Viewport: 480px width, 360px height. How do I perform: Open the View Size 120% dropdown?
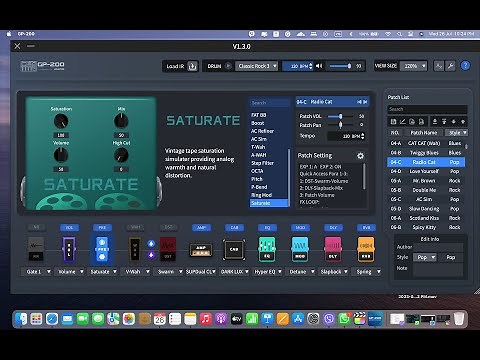tap(413, 66)
